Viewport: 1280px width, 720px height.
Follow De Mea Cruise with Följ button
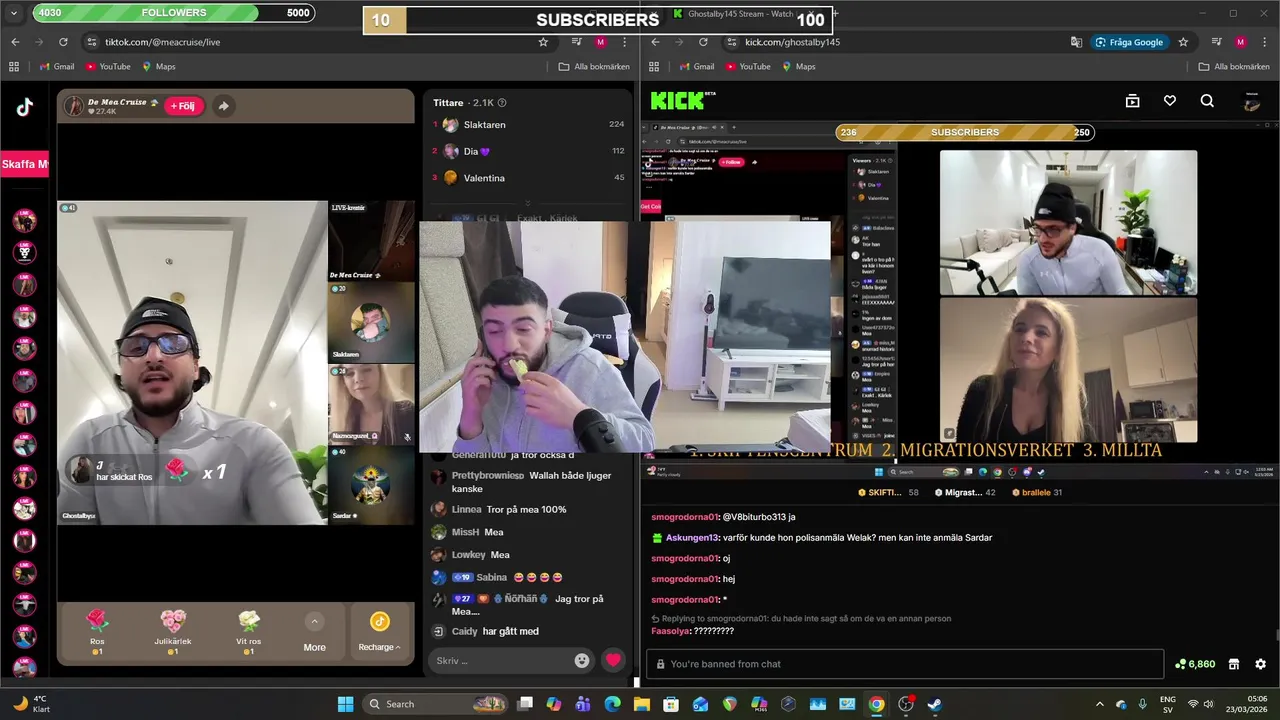point(184,106)
